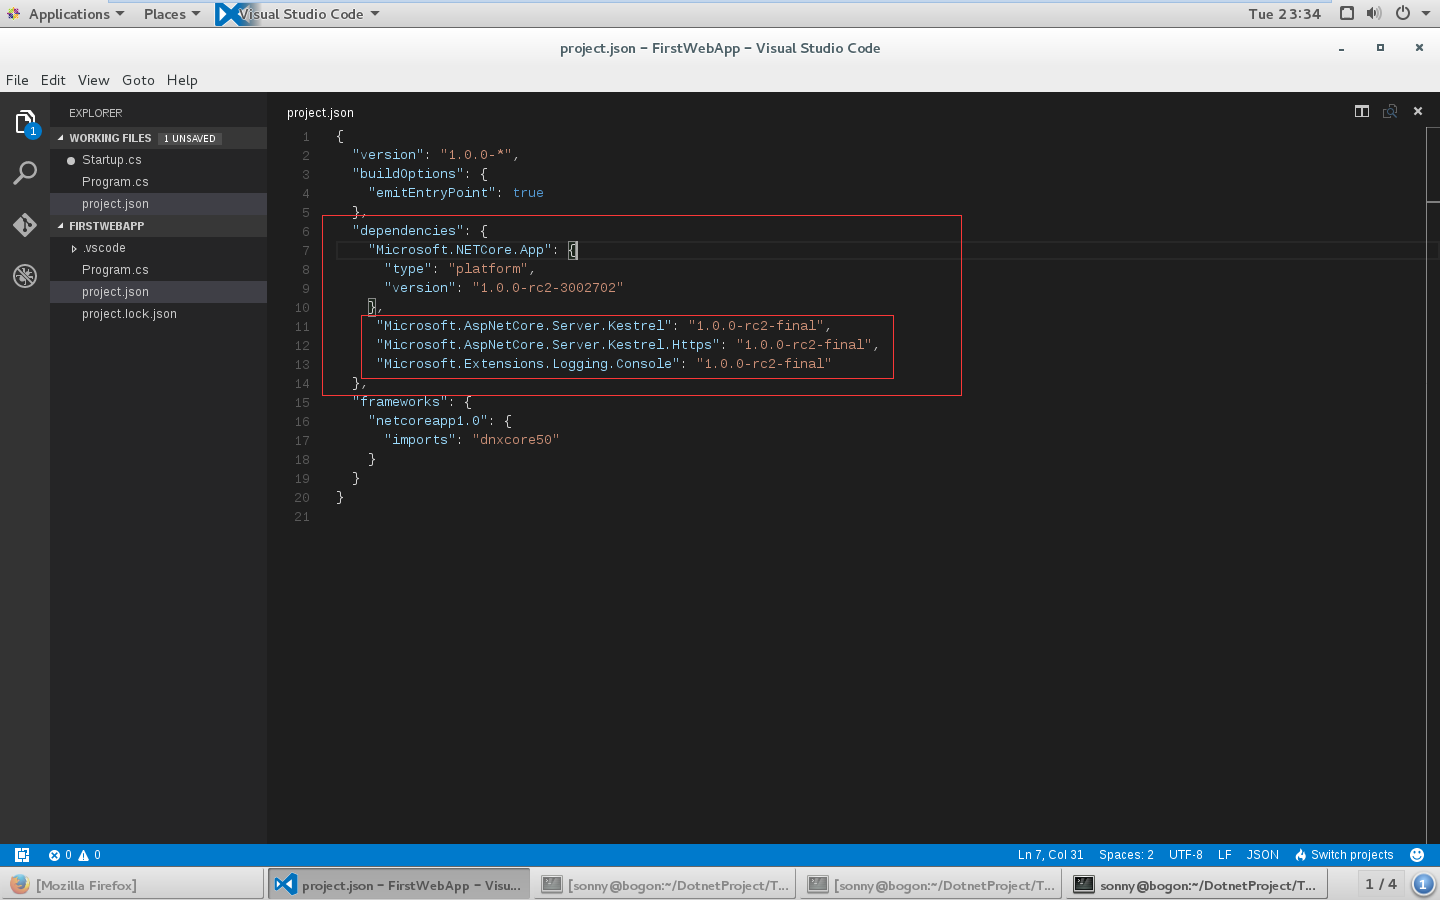Click the clock Tue 23:34
1440x900 pixels.
1284,14
